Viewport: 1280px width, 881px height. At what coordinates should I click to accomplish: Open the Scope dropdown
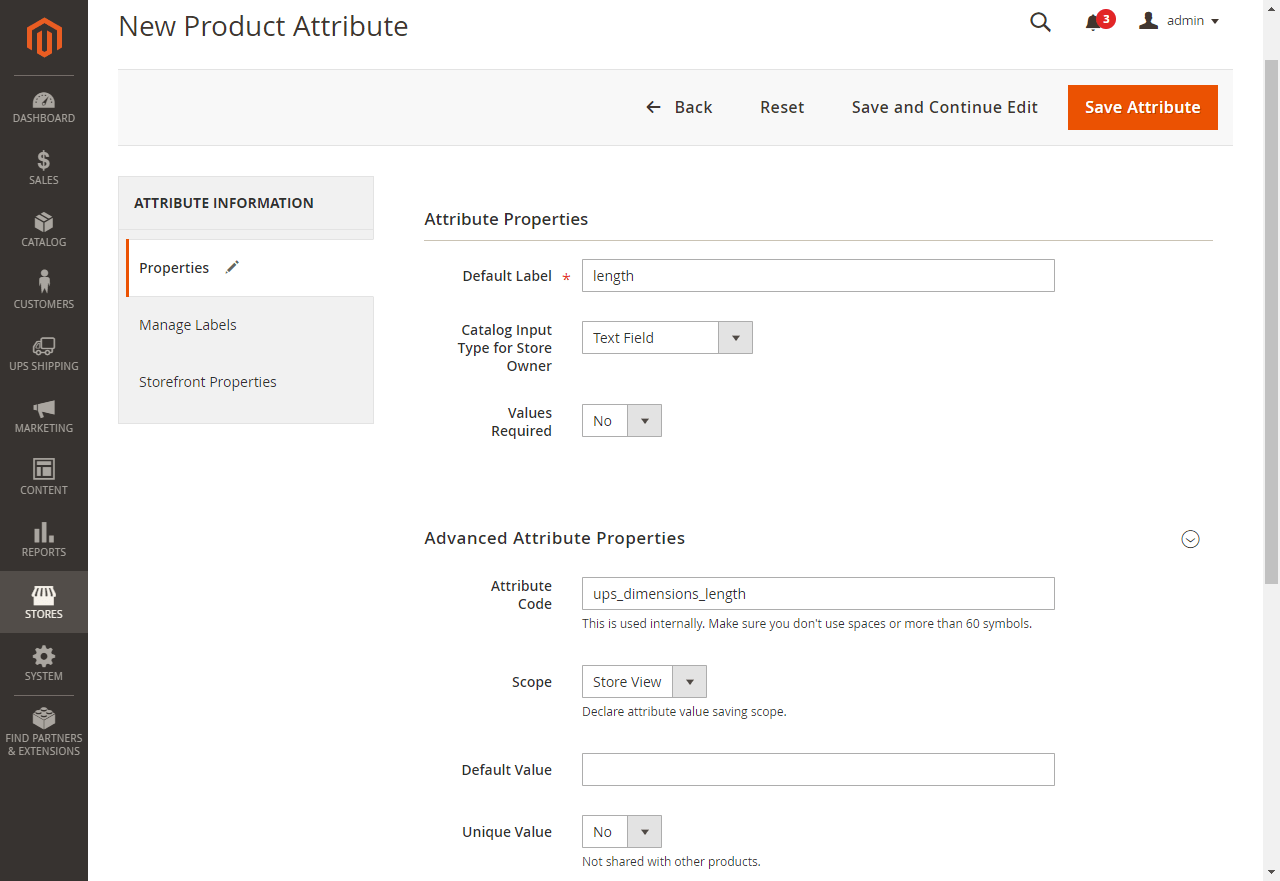pyautogui.click(x=689, y=681)
